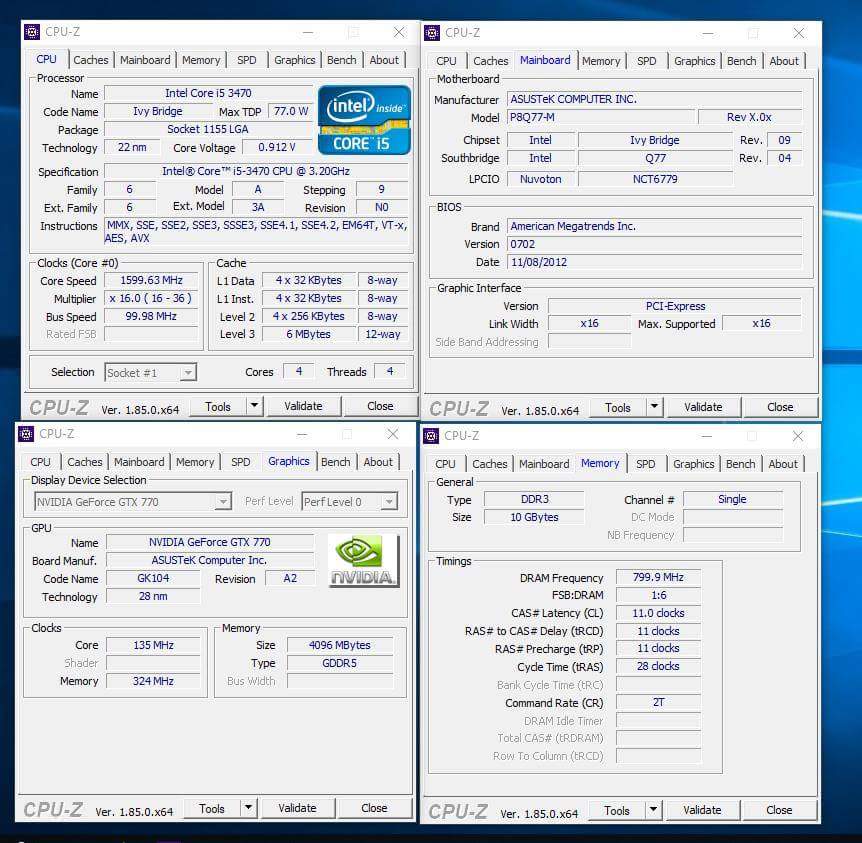Expand Tools dropdown arrow in CPU window
Viewport: 862px width, 843px height.
[254, 406]
